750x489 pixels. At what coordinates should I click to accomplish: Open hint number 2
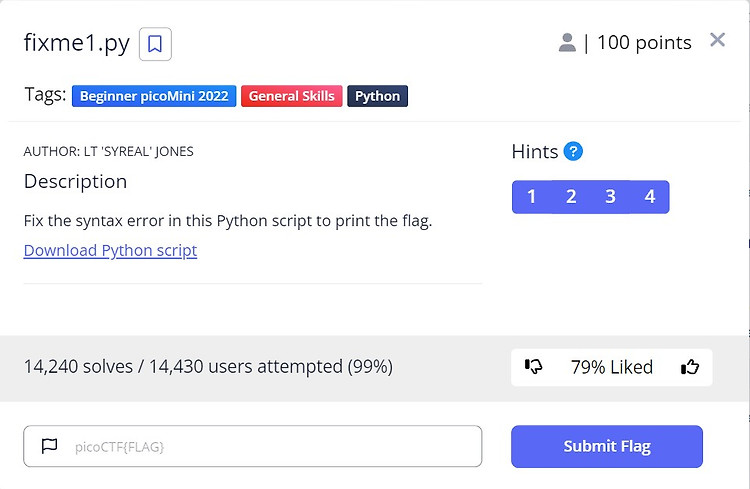click(571, 197)
